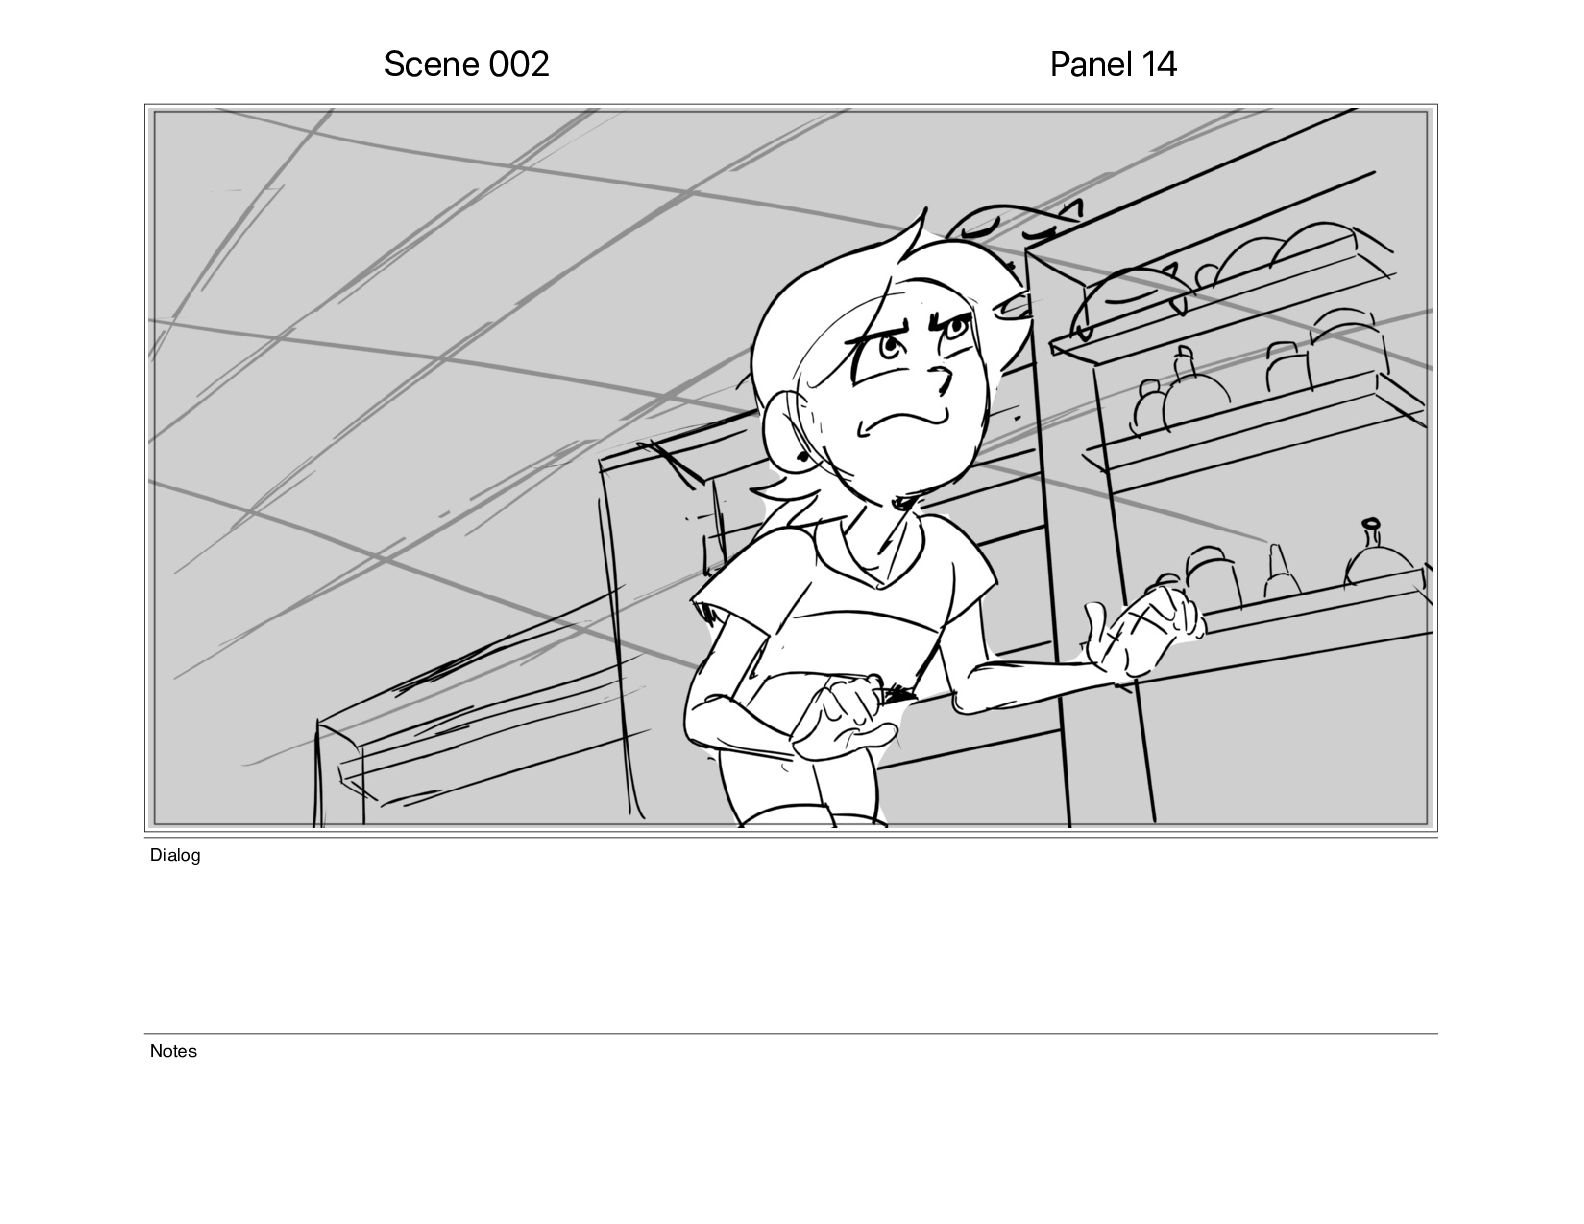Click the Panel 14 heading

(1113, 64)
